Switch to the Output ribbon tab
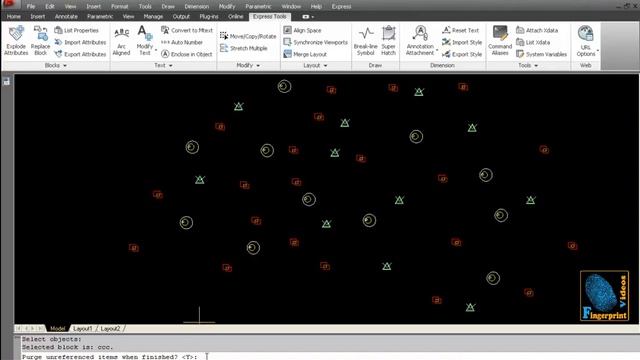640x360 pixels. pyautogui.click(x=181, y=16)
